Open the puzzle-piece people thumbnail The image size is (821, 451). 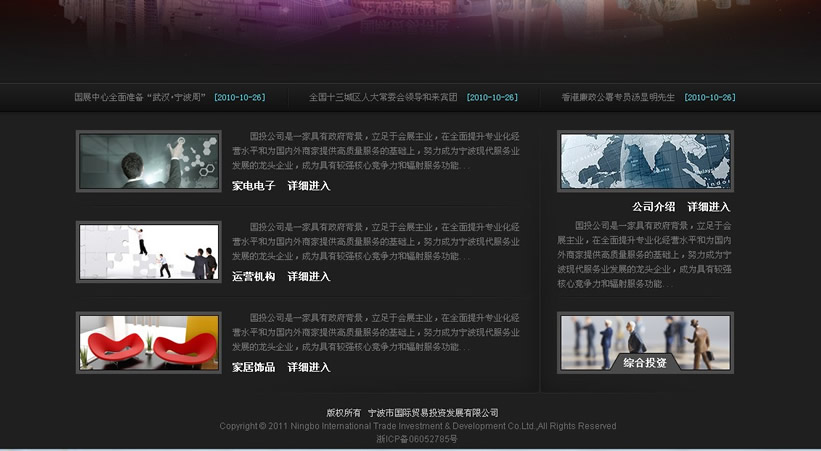[x=149, y=252]
